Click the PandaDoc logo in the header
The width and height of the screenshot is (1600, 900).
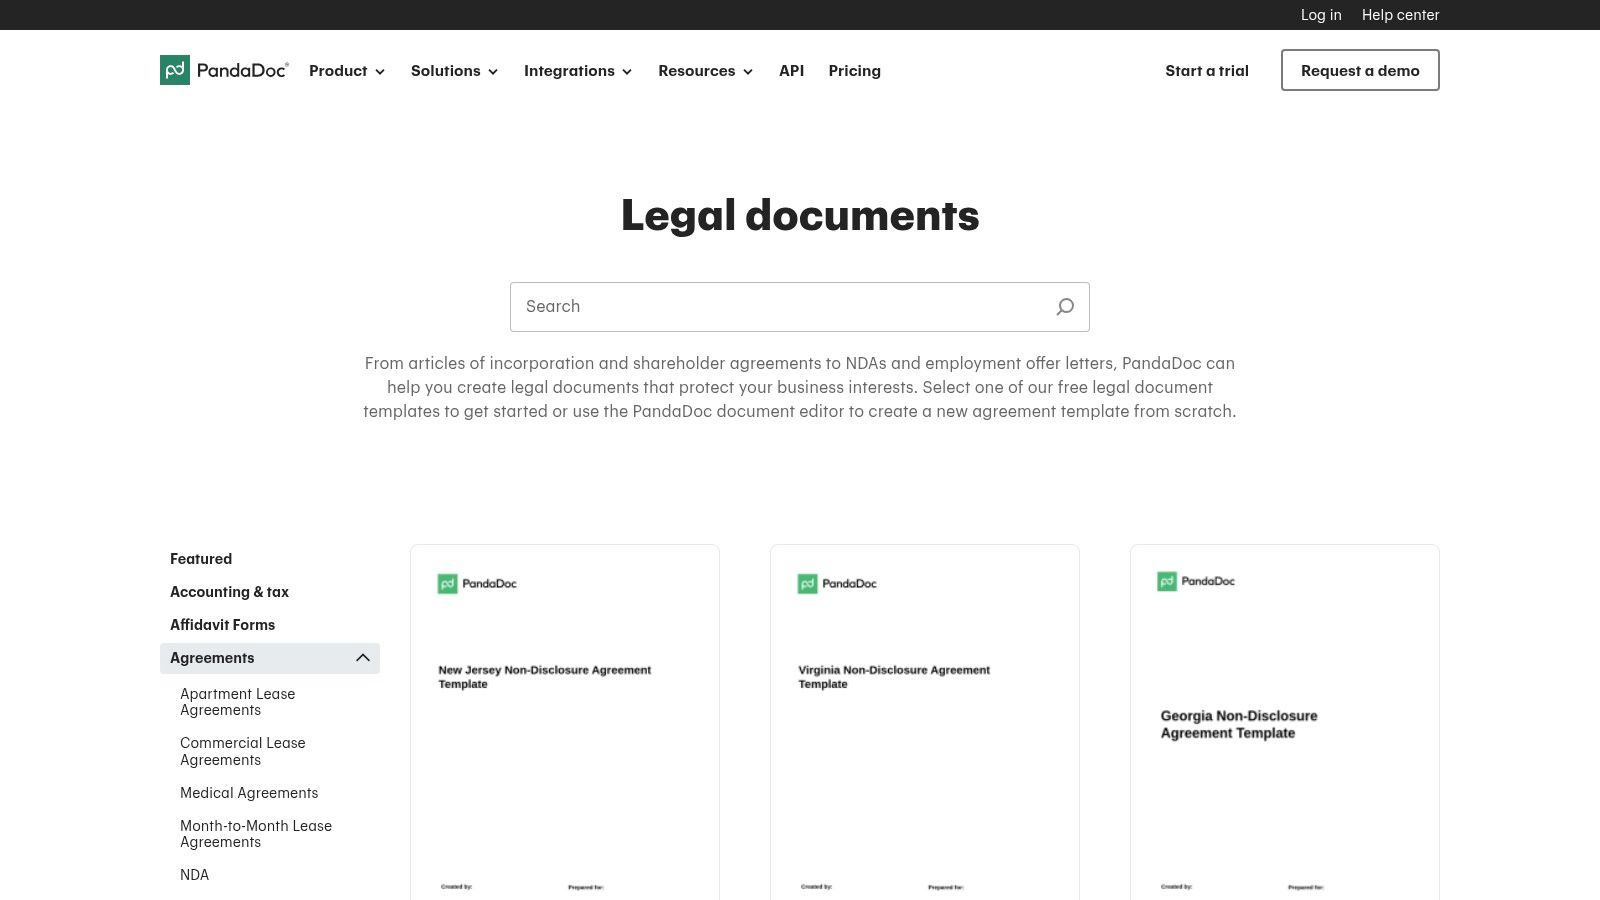coord(223,70)
